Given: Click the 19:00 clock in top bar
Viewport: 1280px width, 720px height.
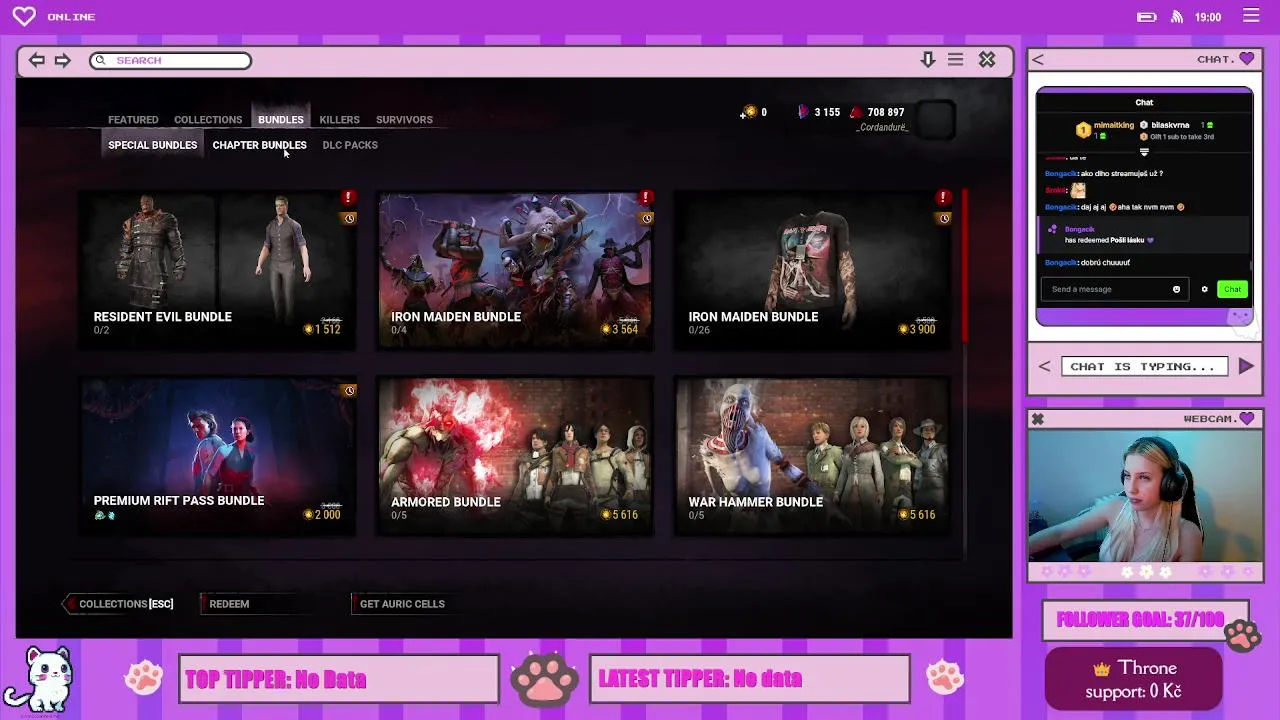Looking at the screenshot, I should coord(1208,17).
